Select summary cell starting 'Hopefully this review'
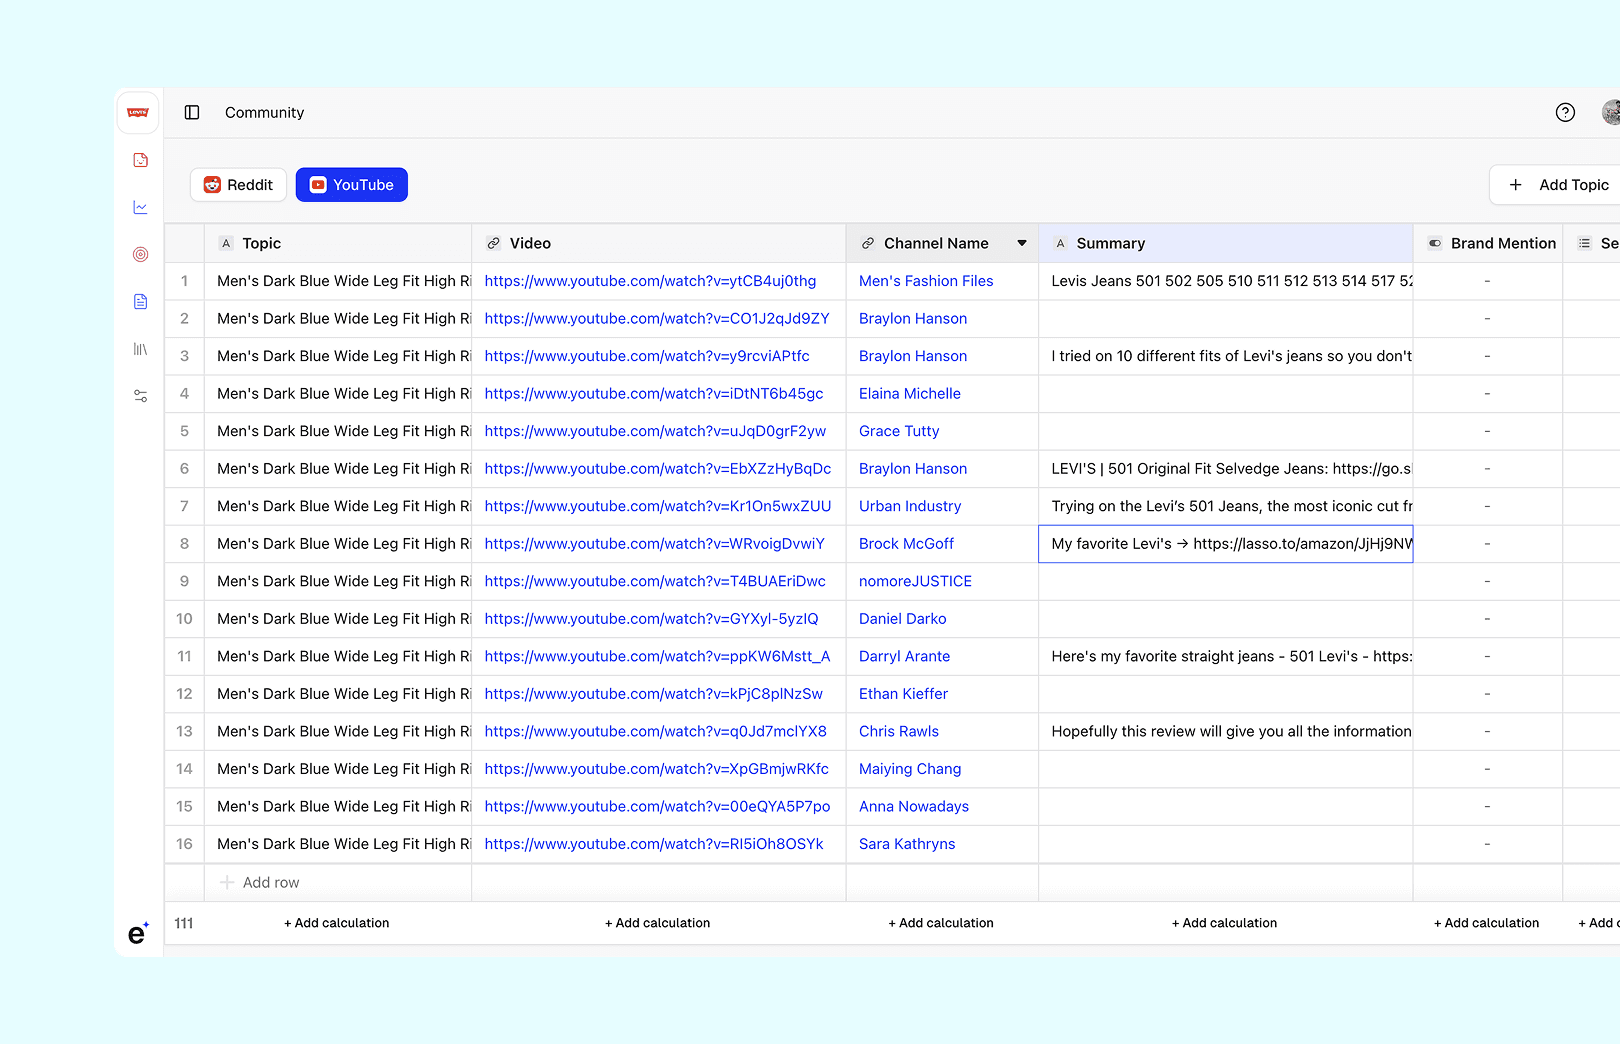The height and width of the screenshot is (1044, 1620). (1226, 731)
